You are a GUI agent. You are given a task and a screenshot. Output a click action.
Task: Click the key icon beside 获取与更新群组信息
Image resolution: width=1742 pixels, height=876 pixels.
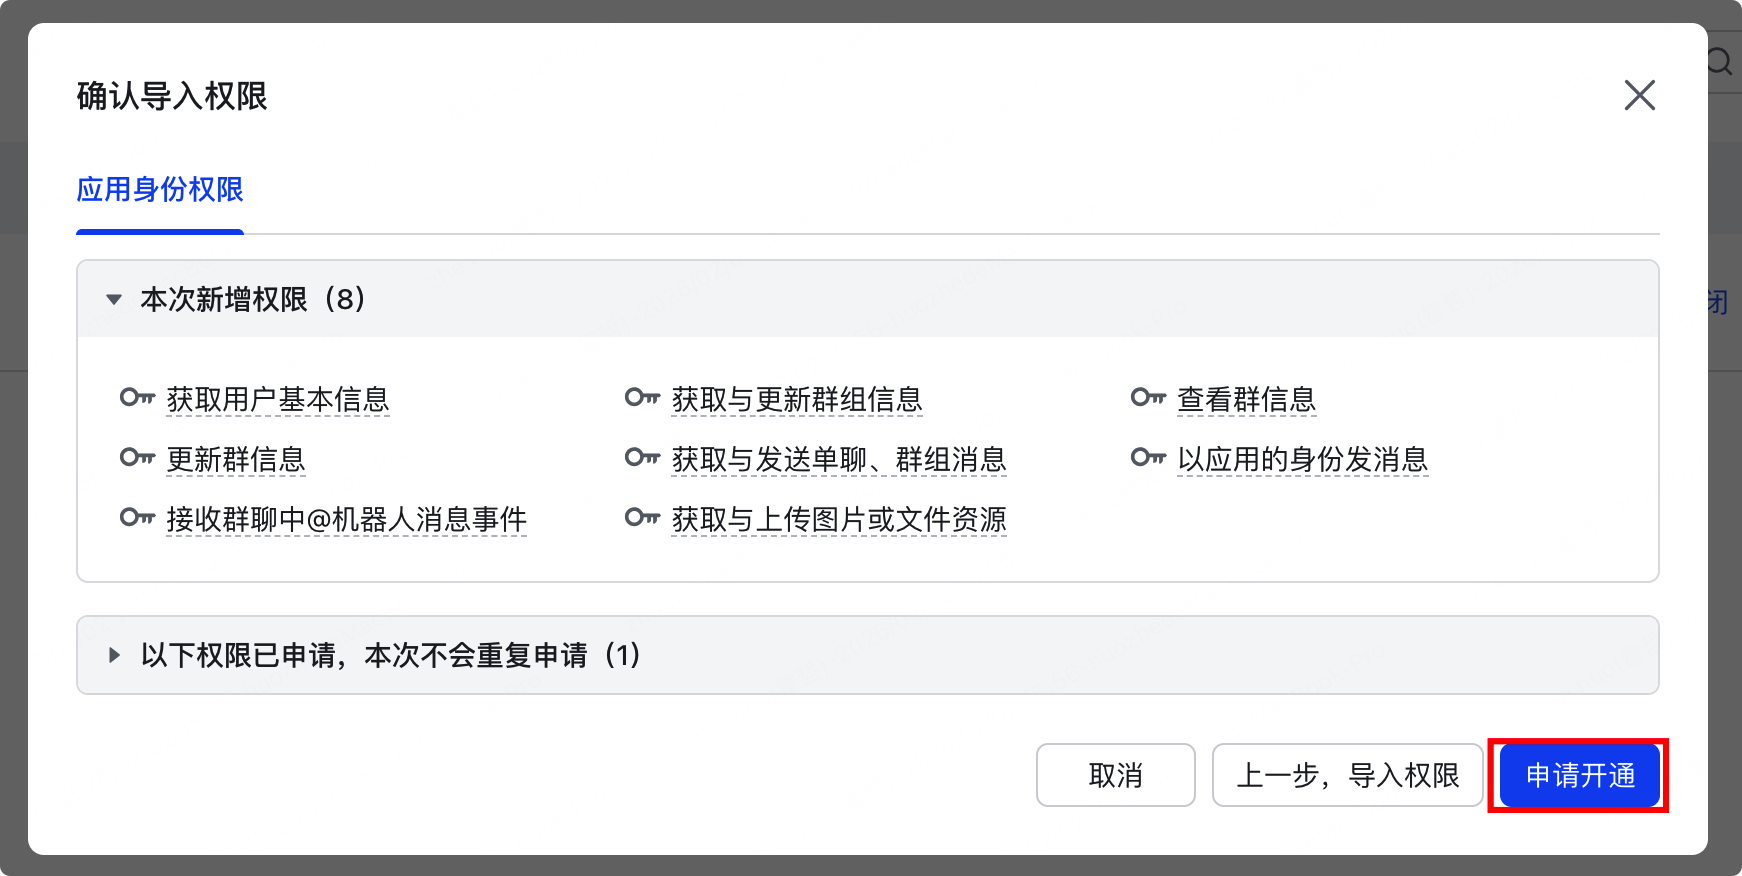click(642, 398)
